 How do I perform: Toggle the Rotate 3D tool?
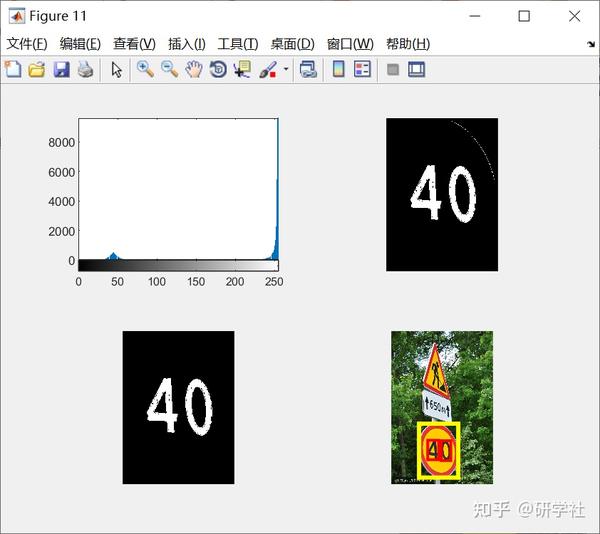218,70
